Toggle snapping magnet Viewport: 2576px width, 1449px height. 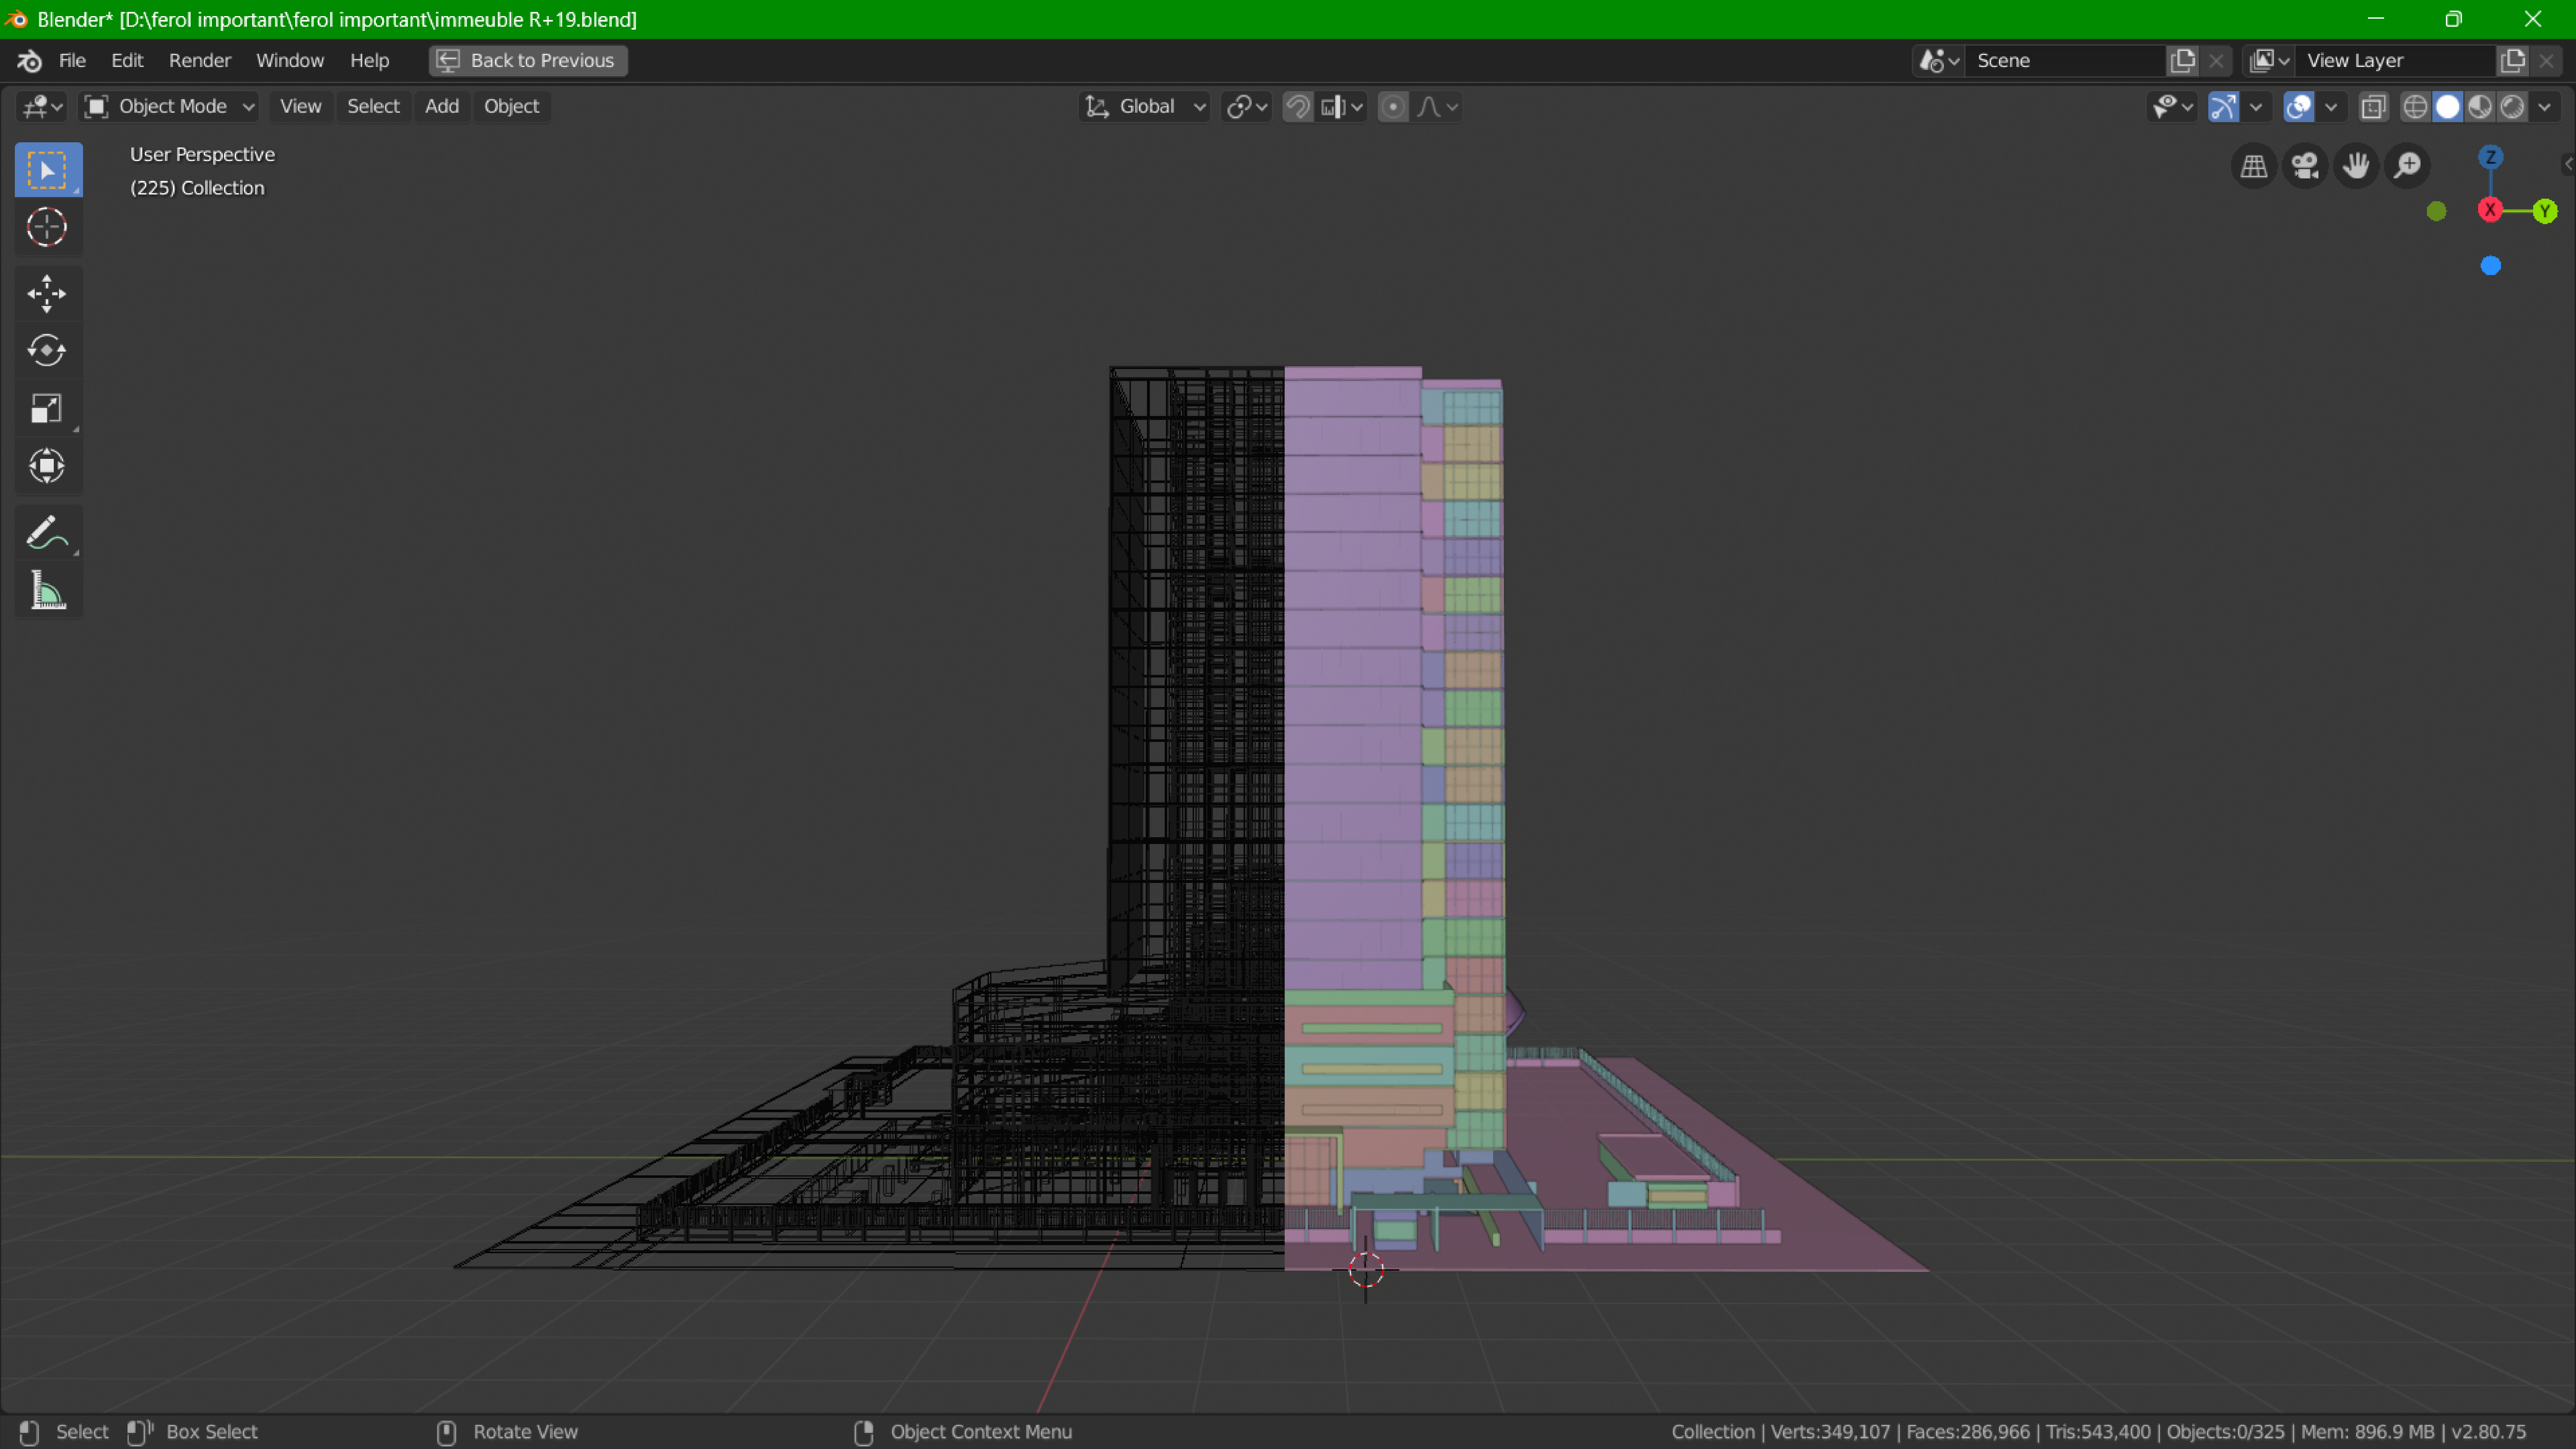(x=1298, y=107)
